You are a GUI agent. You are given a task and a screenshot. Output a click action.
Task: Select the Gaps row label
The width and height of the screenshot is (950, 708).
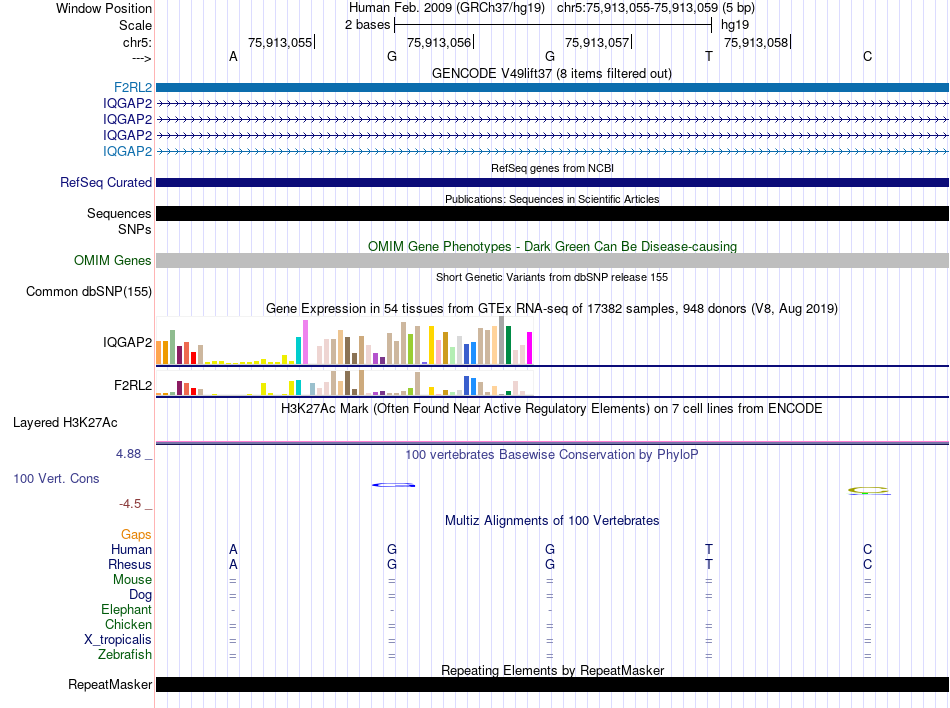pos(136,534)
